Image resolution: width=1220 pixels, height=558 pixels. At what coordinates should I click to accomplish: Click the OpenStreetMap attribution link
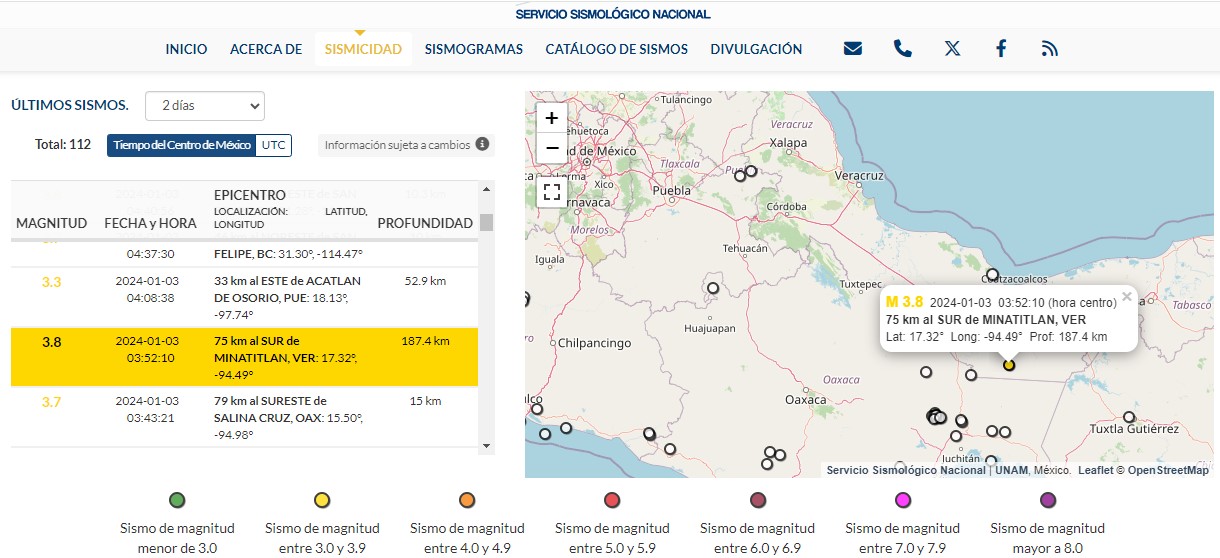pos(1168,470)
